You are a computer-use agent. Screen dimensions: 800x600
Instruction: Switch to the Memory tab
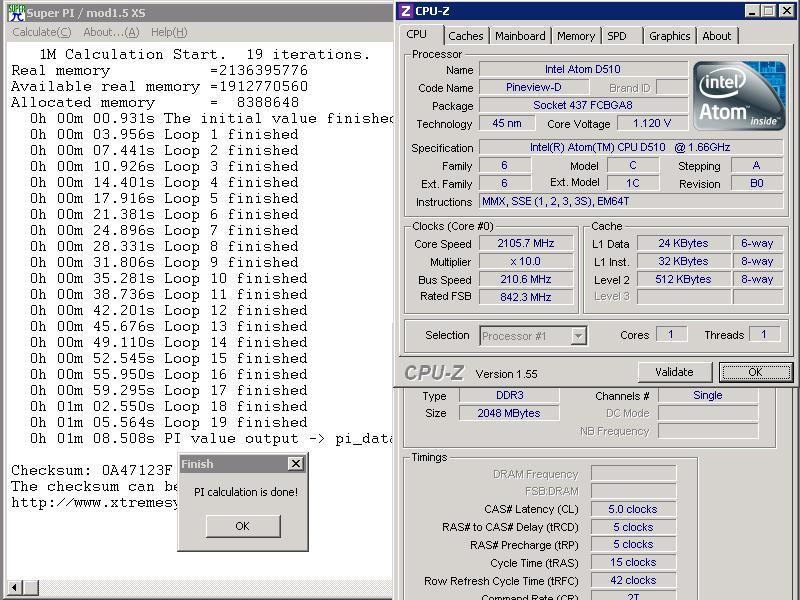point(576,36)
